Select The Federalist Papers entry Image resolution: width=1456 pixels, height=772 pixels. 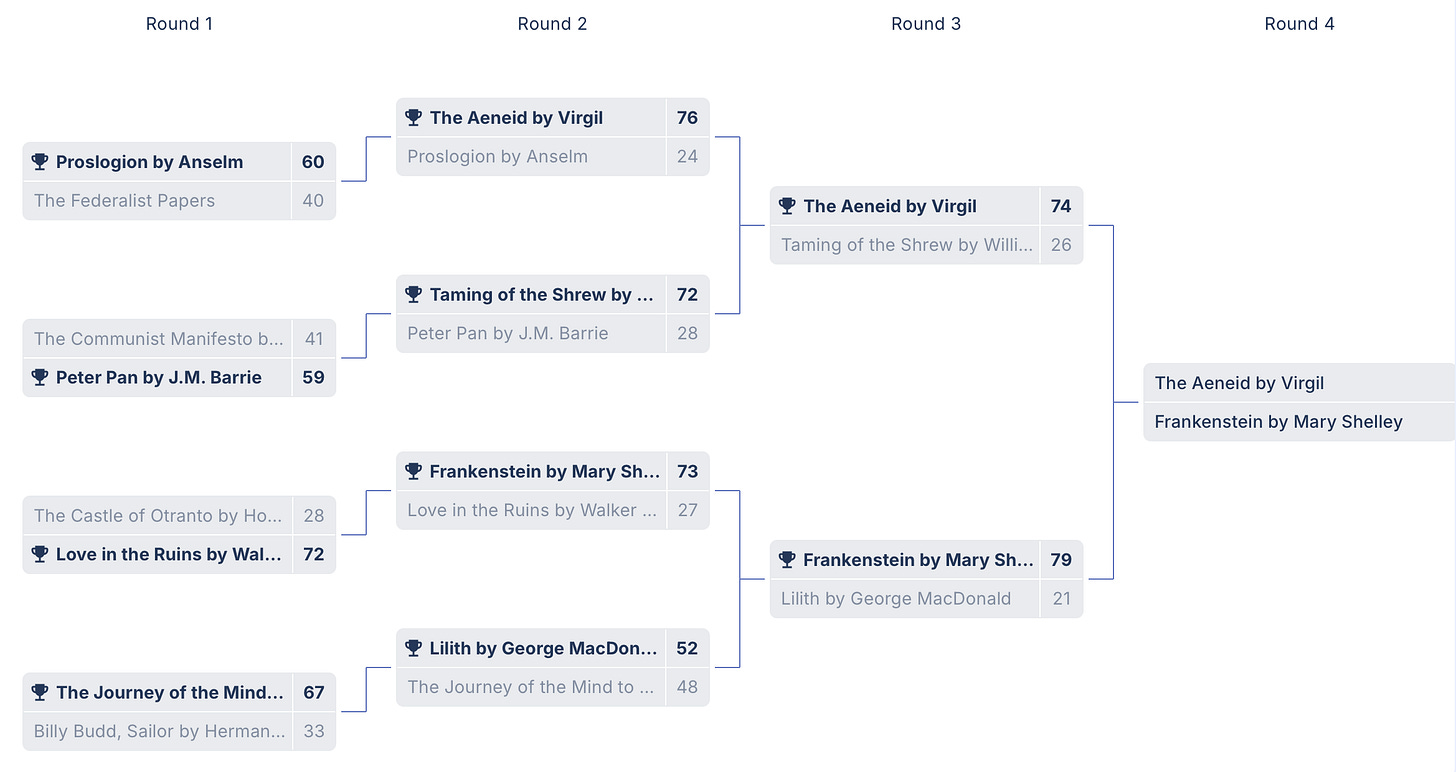pos(179,201)
